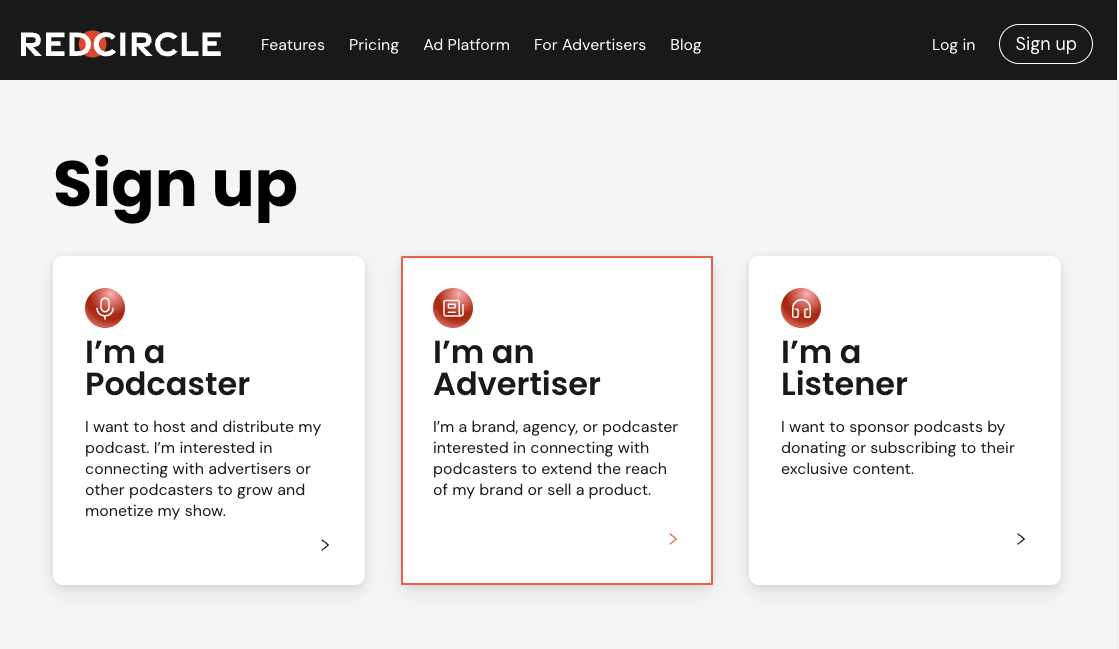The image size is (1119, 649).
Task: Choose the "I'm a Podcaster" heading
Action: [167, 368]
